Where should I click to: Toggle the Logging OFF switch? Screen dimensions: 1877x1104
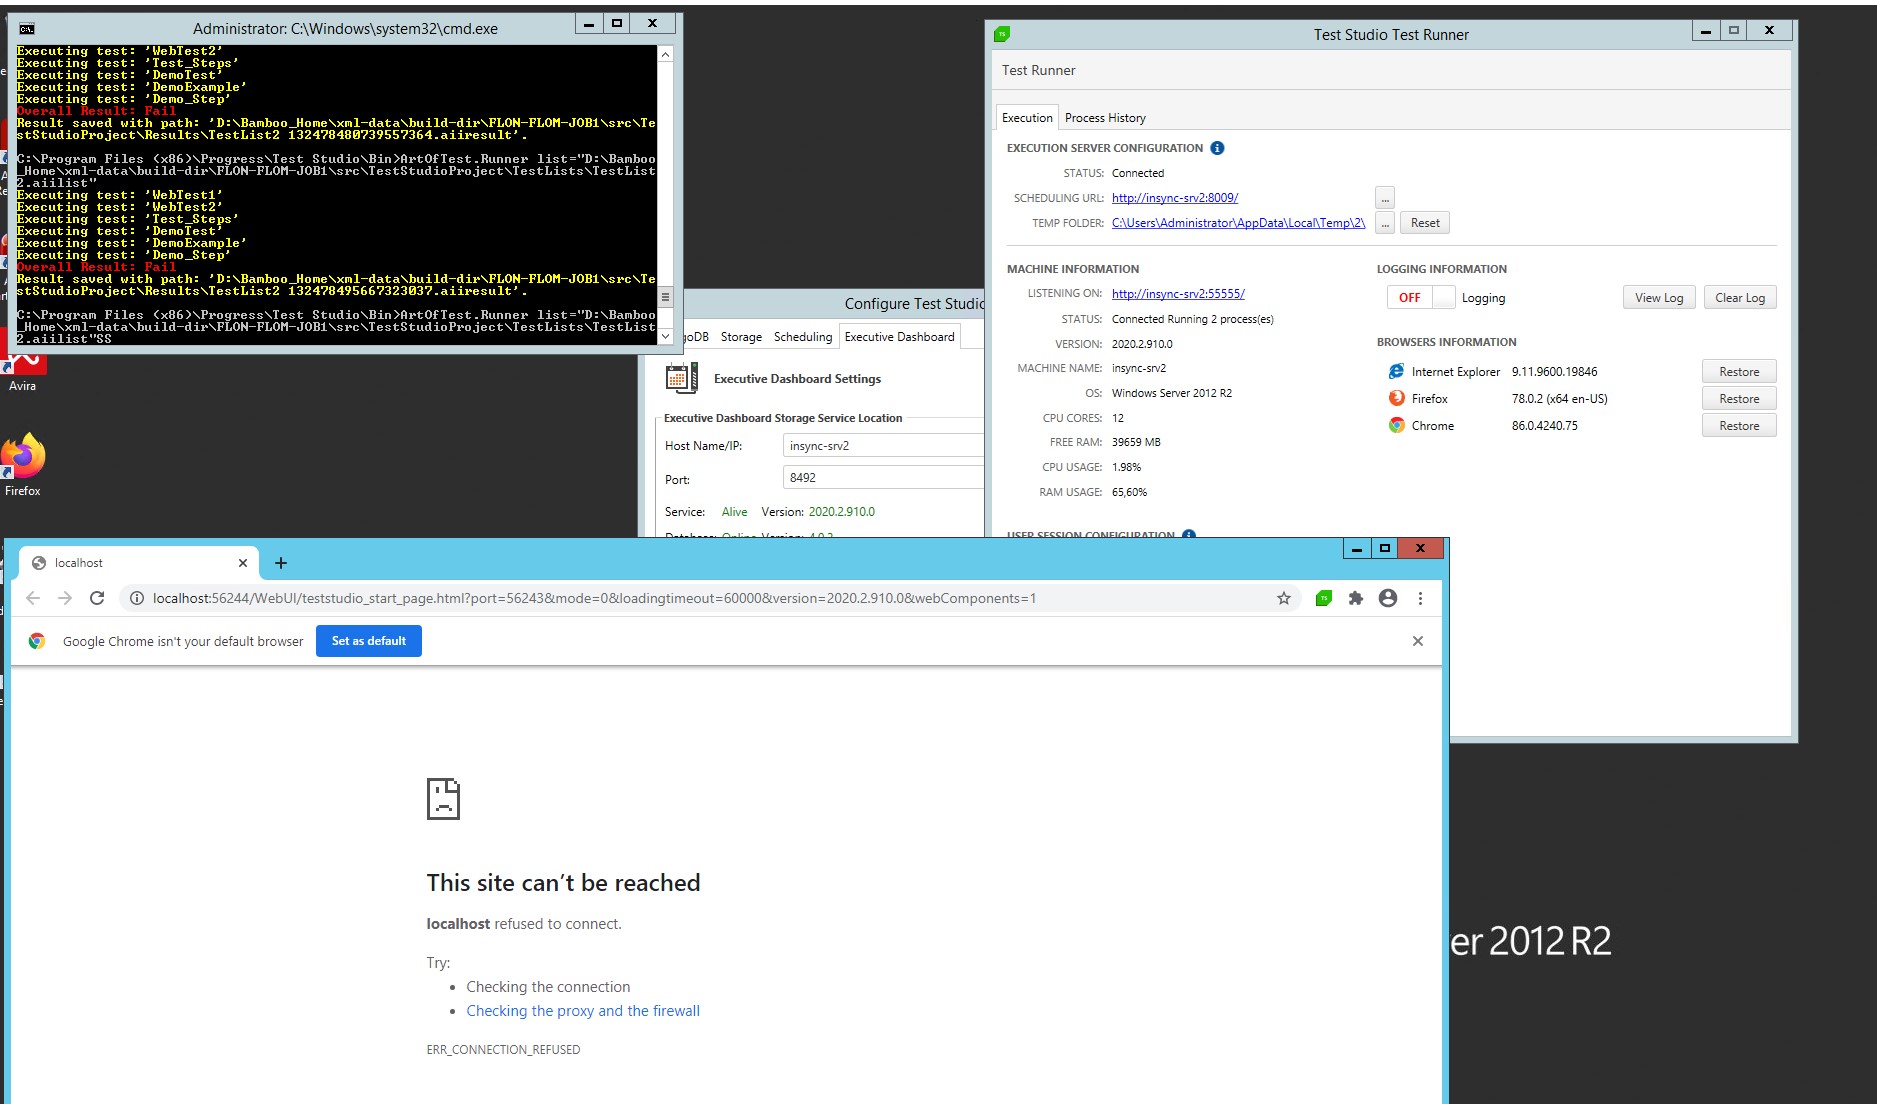[1420, 298]
